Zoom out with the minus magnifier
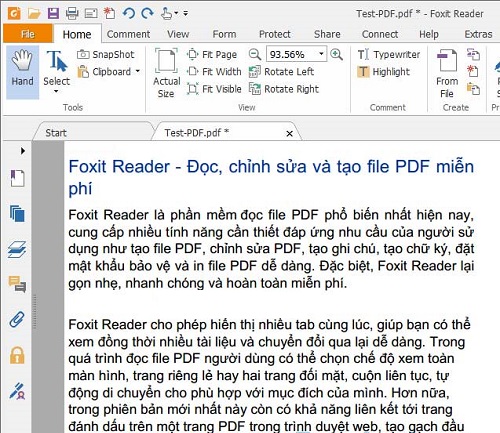Image resolution: width=500 pixels, height=433 pixels. pos(255,54)
